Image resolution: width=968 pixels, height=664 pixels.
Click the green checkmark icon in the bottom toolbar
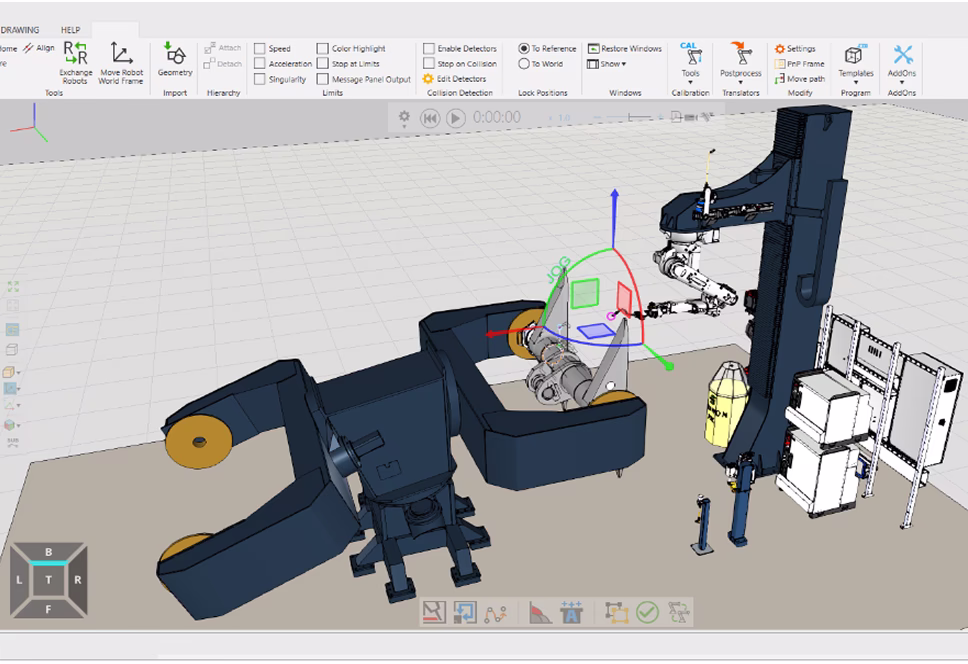coord(647,612)
